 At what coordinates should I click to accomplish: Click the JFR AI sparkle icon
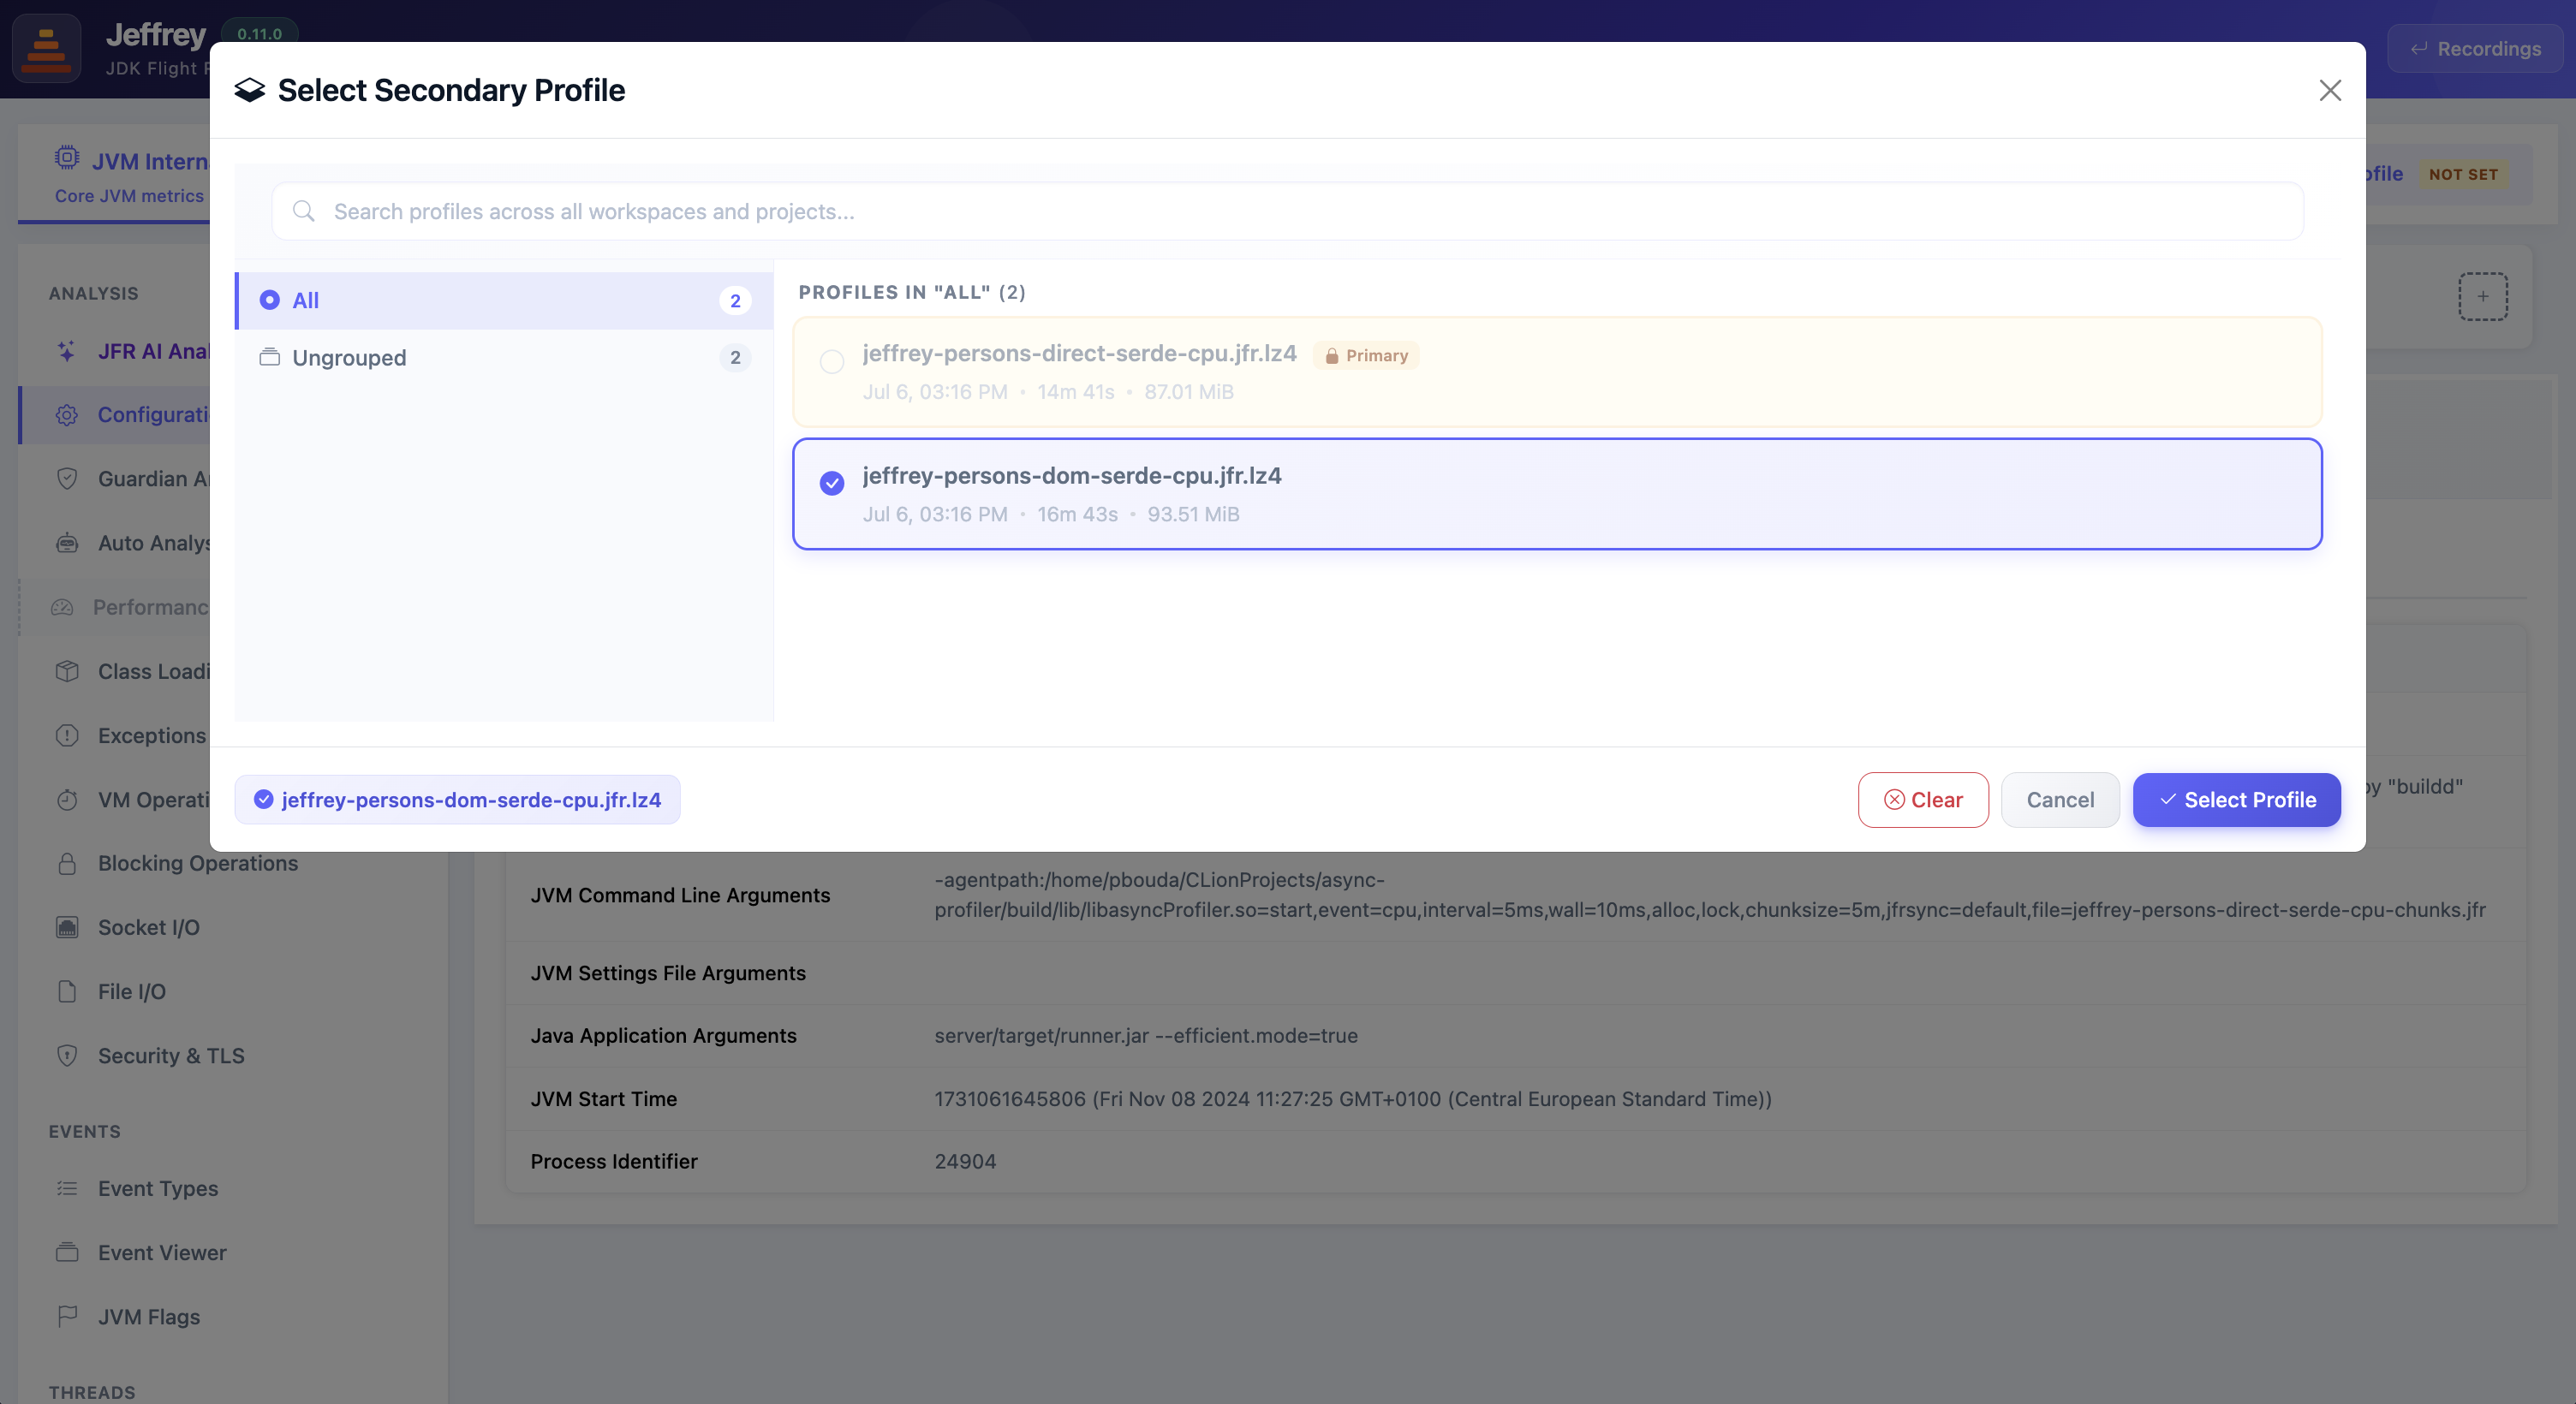(x=66, y=351)
